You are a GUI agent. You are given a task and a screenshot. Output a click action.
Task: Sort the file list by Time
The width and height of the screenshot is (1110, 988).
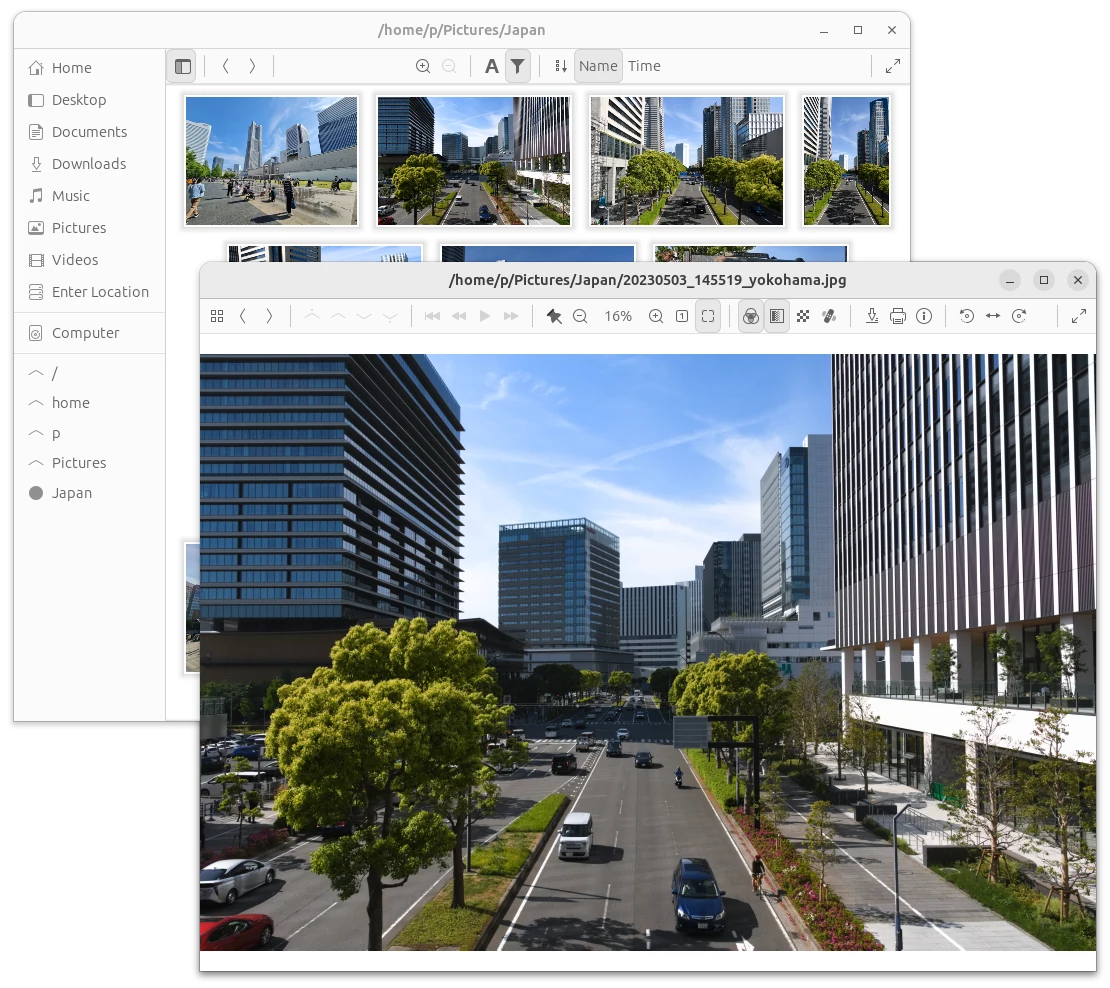point(644,66)
